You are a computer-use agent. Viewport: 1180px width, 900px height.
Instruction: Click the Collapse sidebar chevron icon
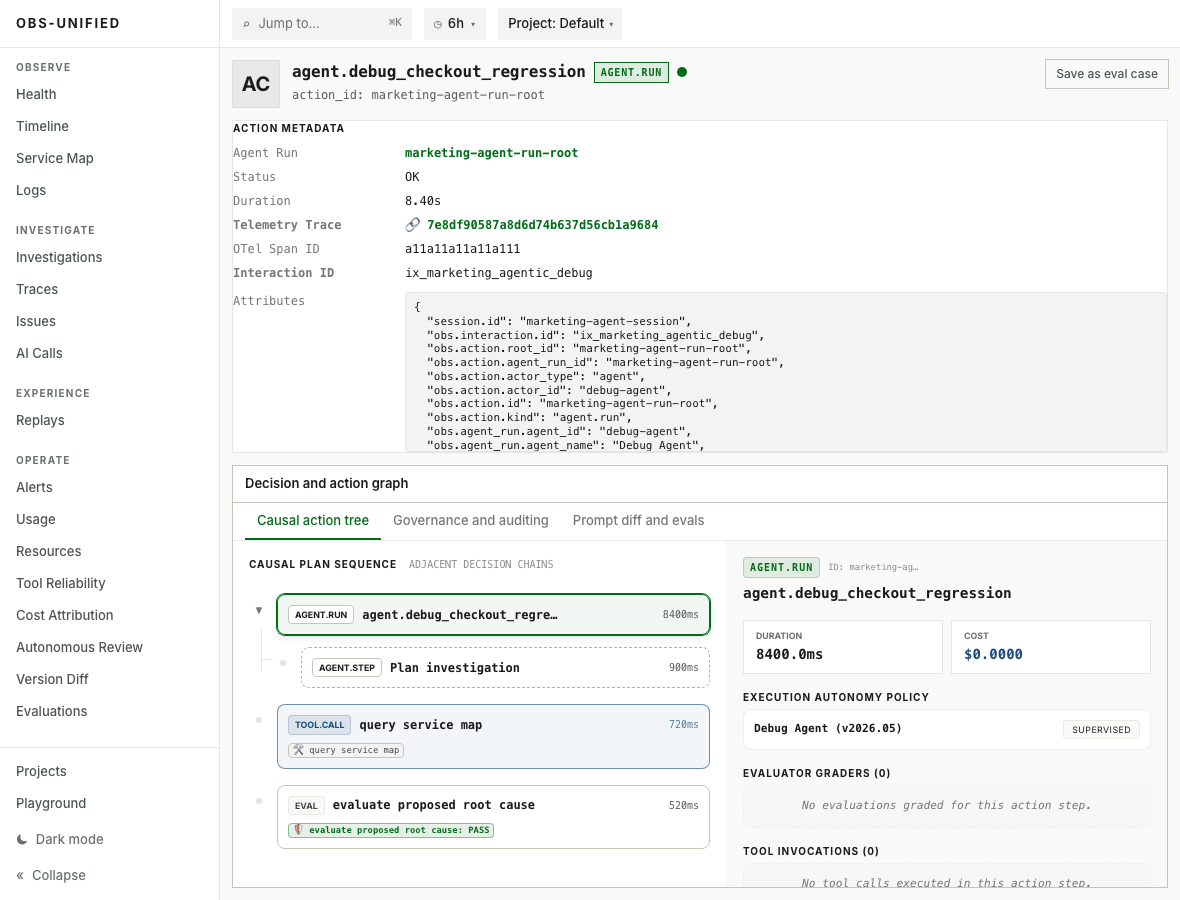[x=20, y=875]
